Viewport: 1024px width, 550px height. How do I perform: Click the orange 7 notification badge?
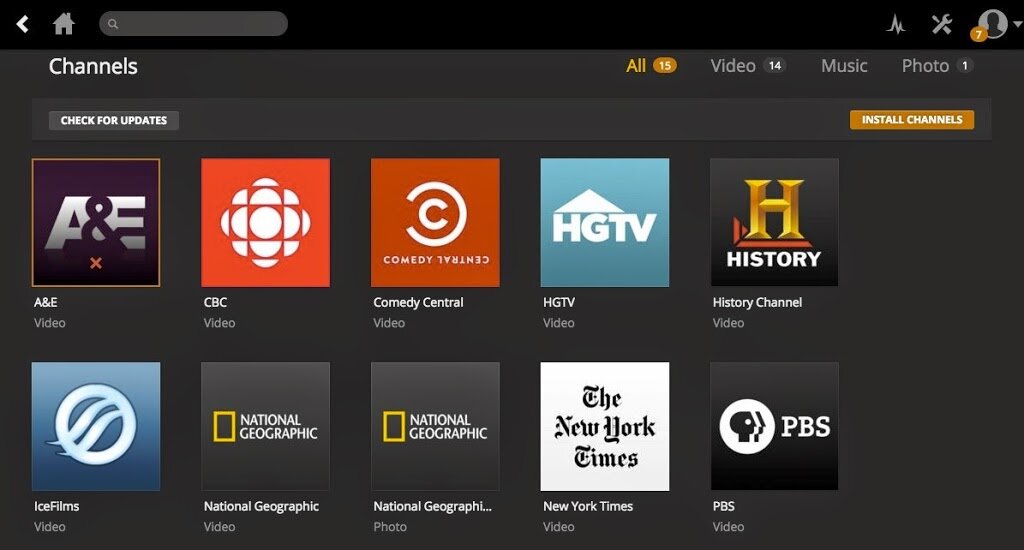[978, 35]
